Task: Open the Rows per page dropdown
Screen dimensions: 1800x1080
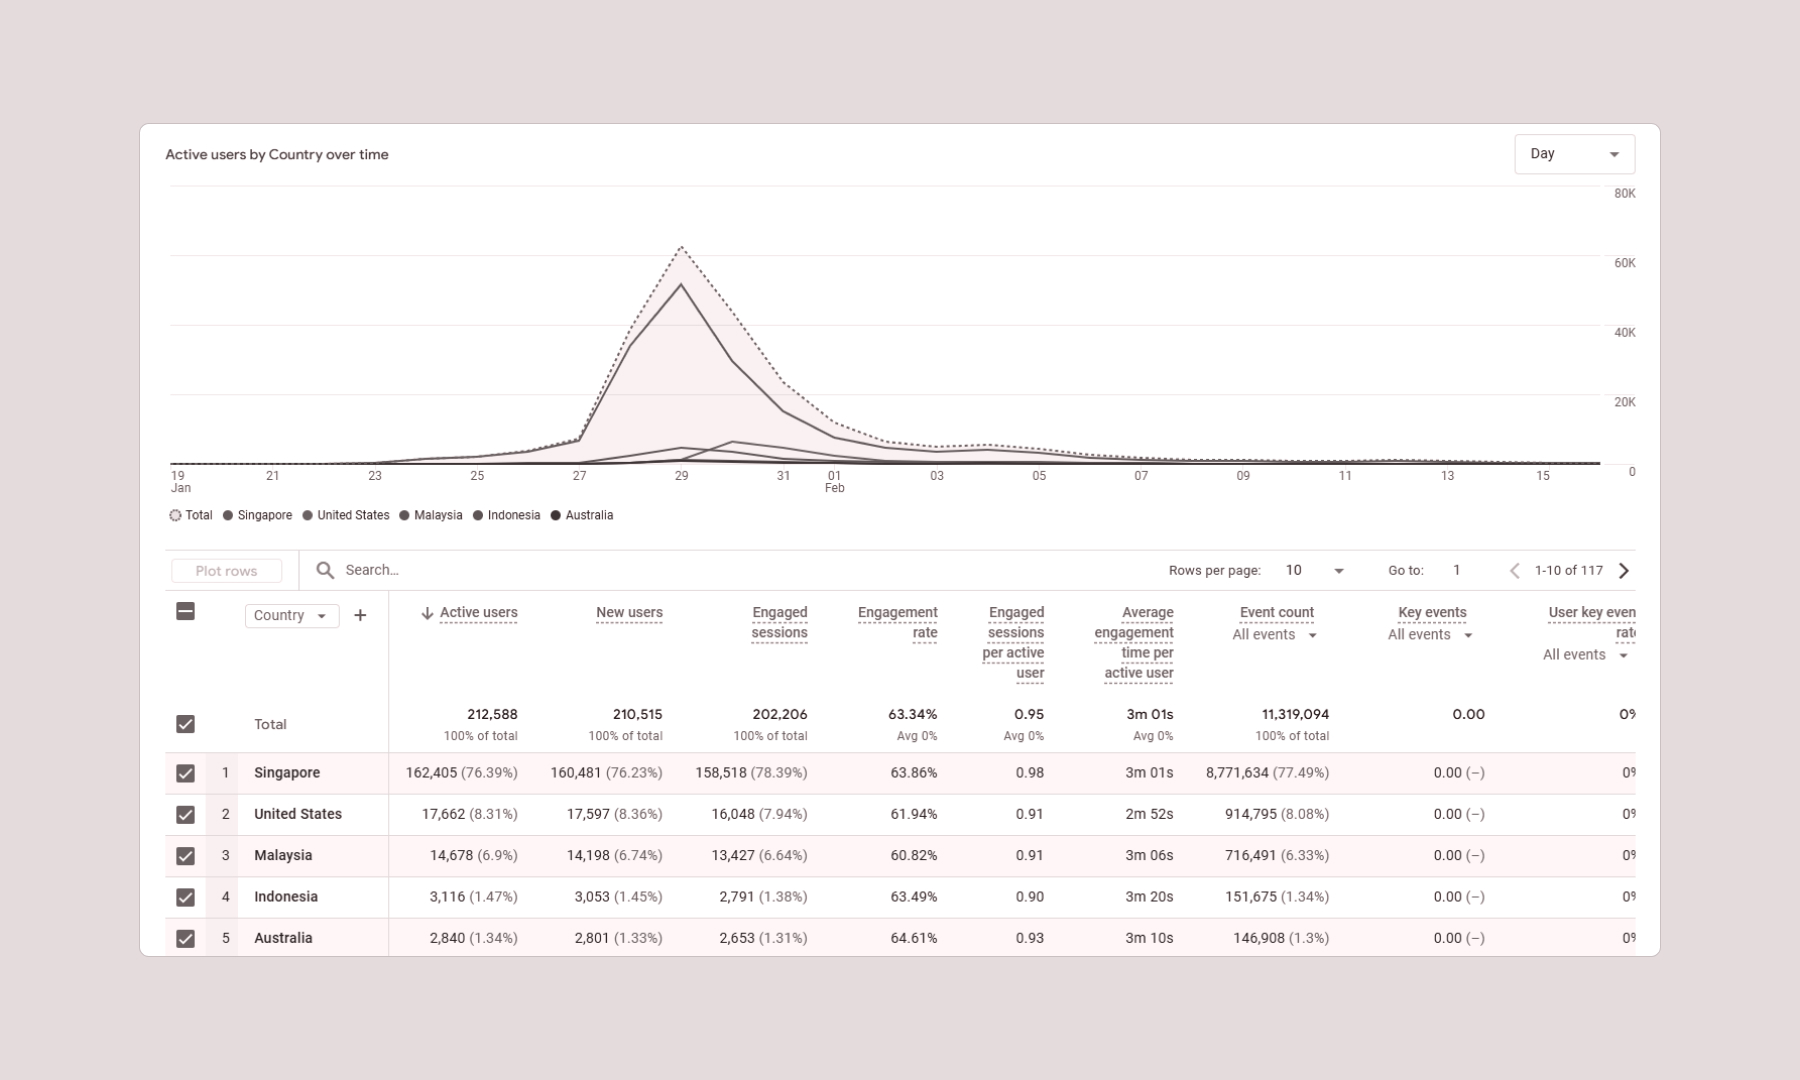Action: pos(1314,570)
